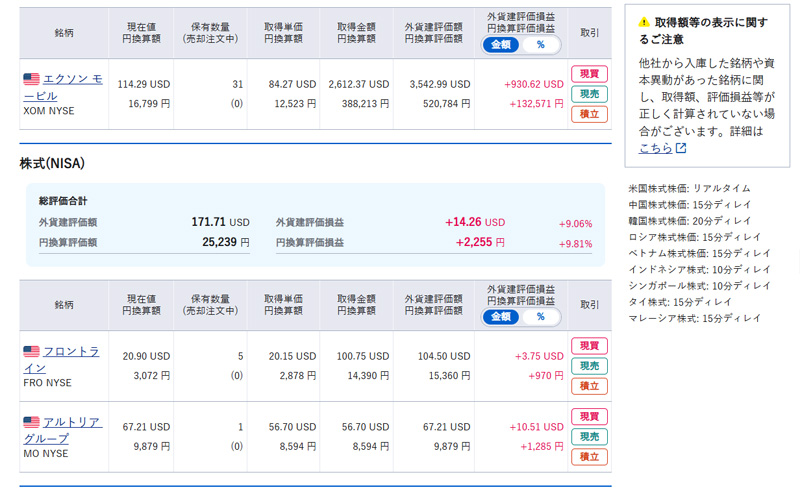Click the 米国株式株価: リアルタイム note
800x492 pixels.
point(689,188)
